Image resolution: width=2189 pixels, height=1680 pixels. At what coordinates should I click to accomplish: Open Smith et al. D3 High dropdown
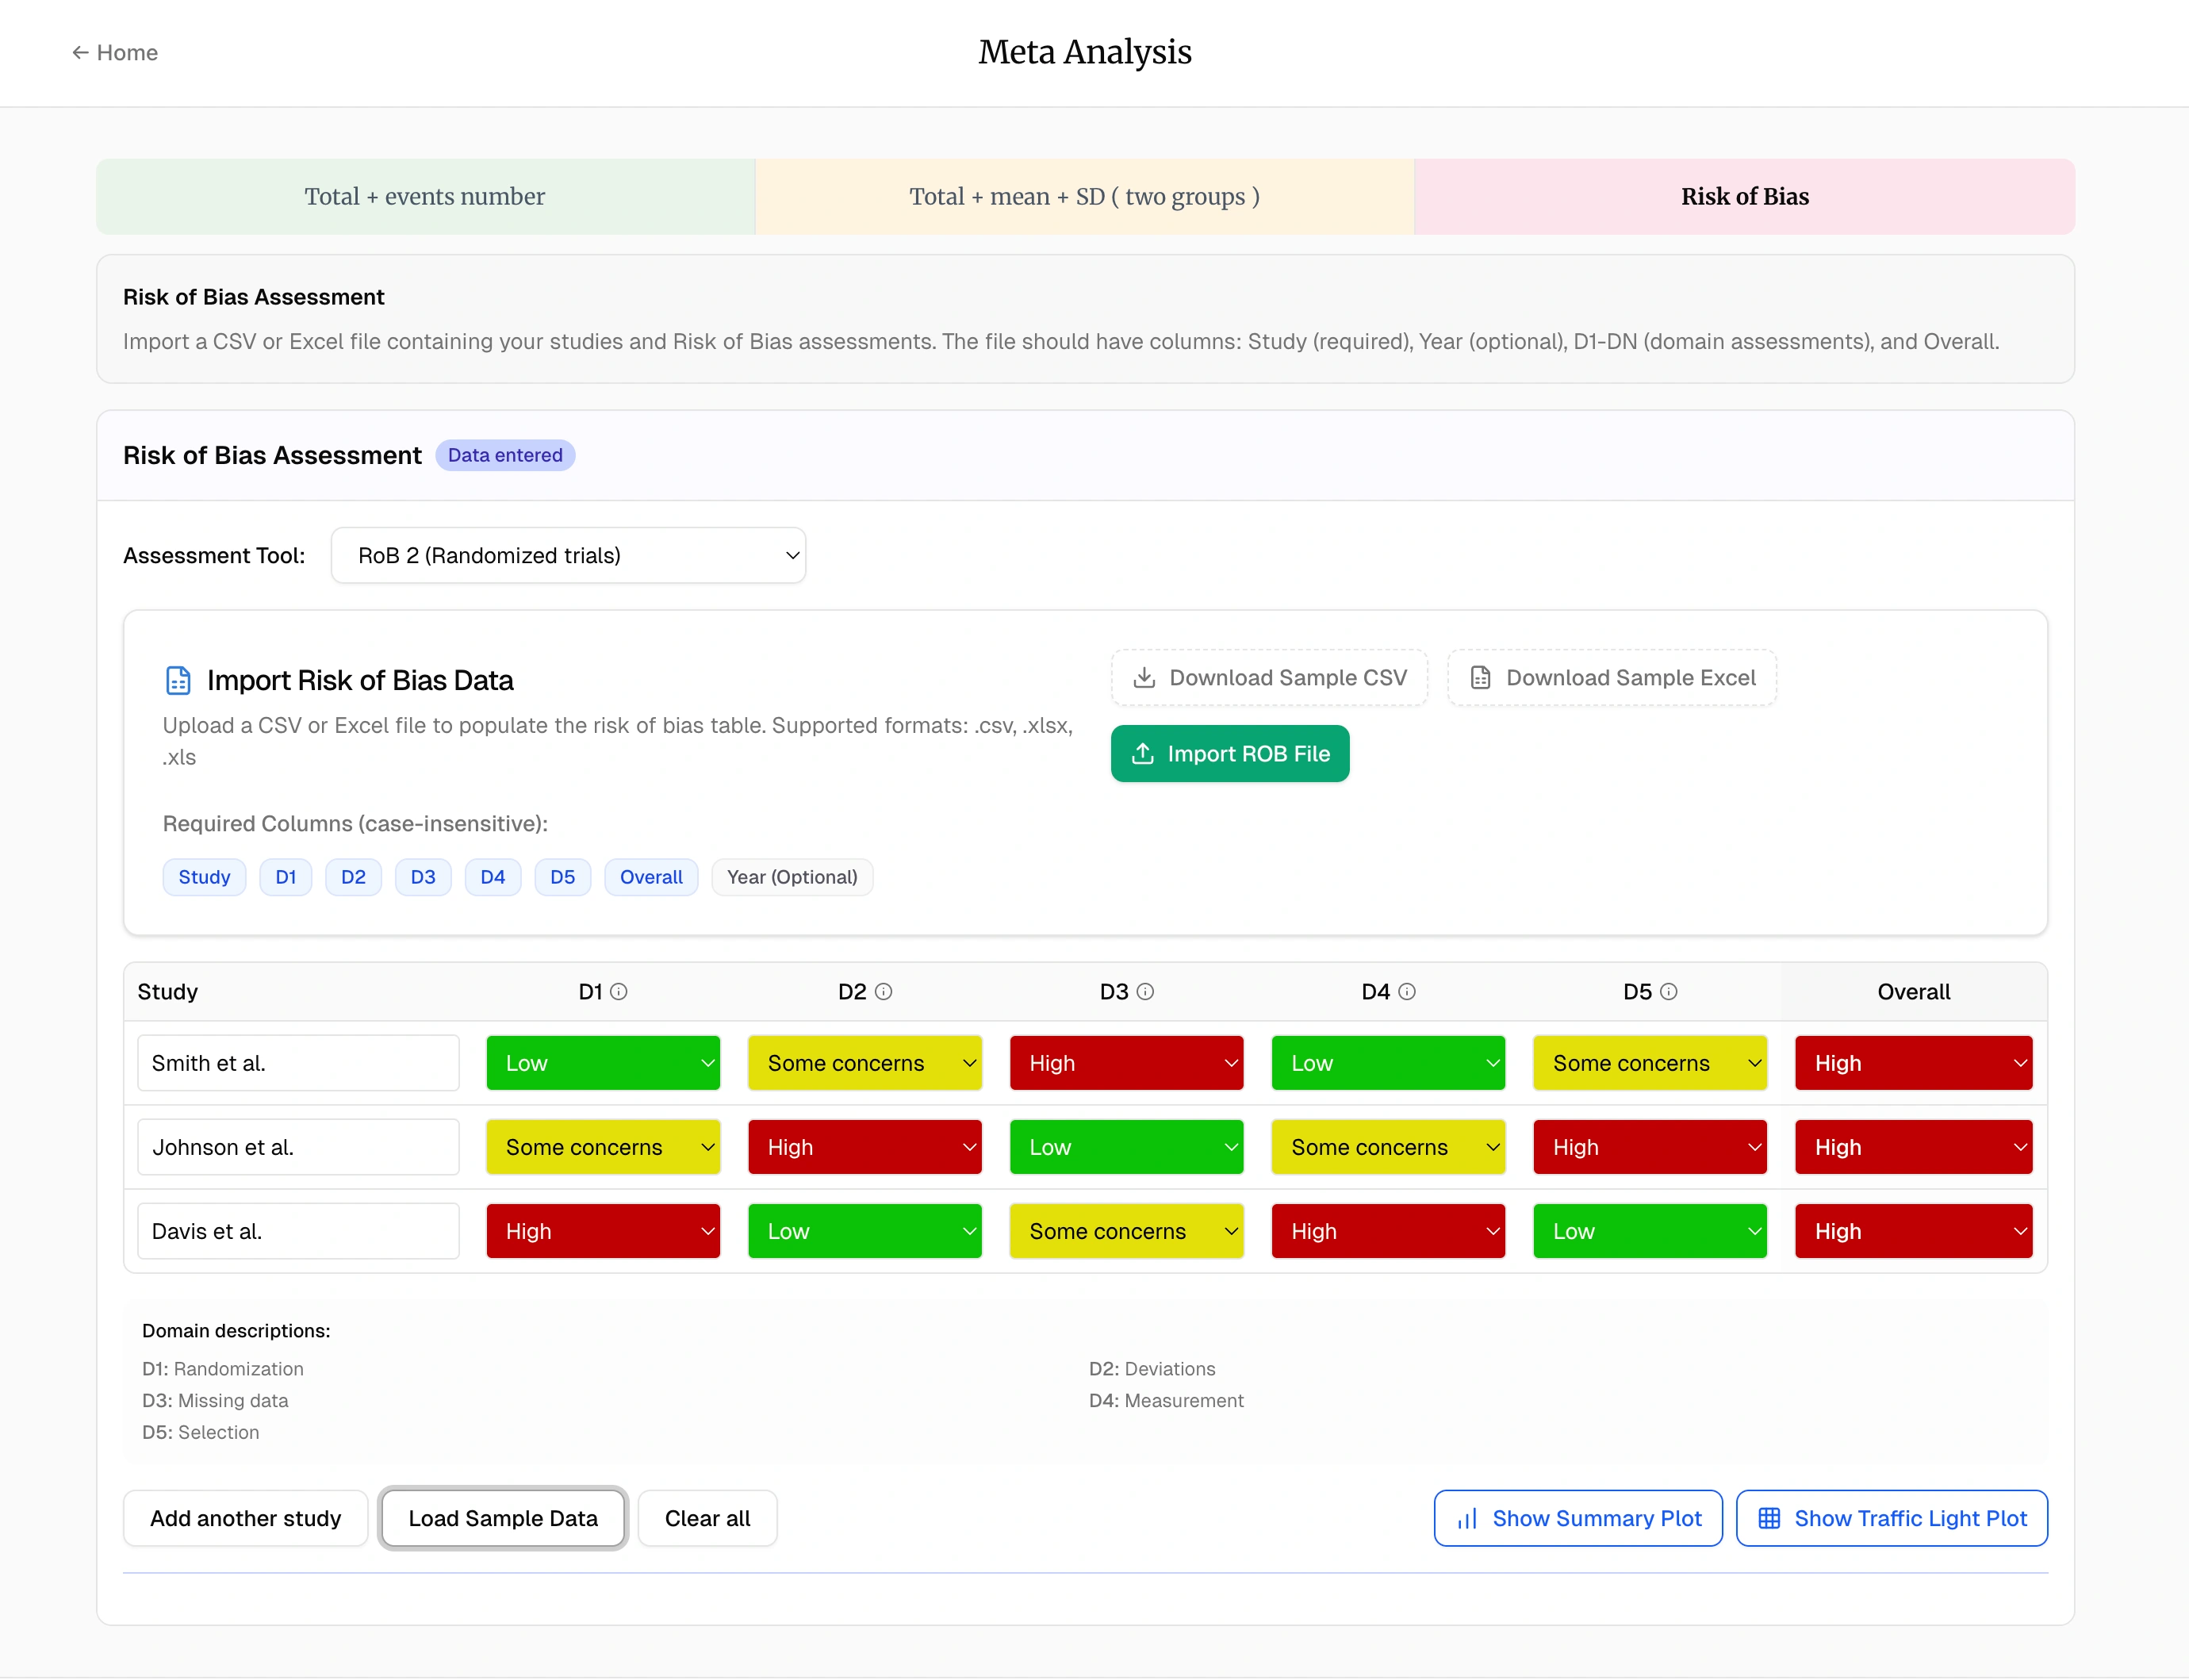[x=1126, y=1063]
